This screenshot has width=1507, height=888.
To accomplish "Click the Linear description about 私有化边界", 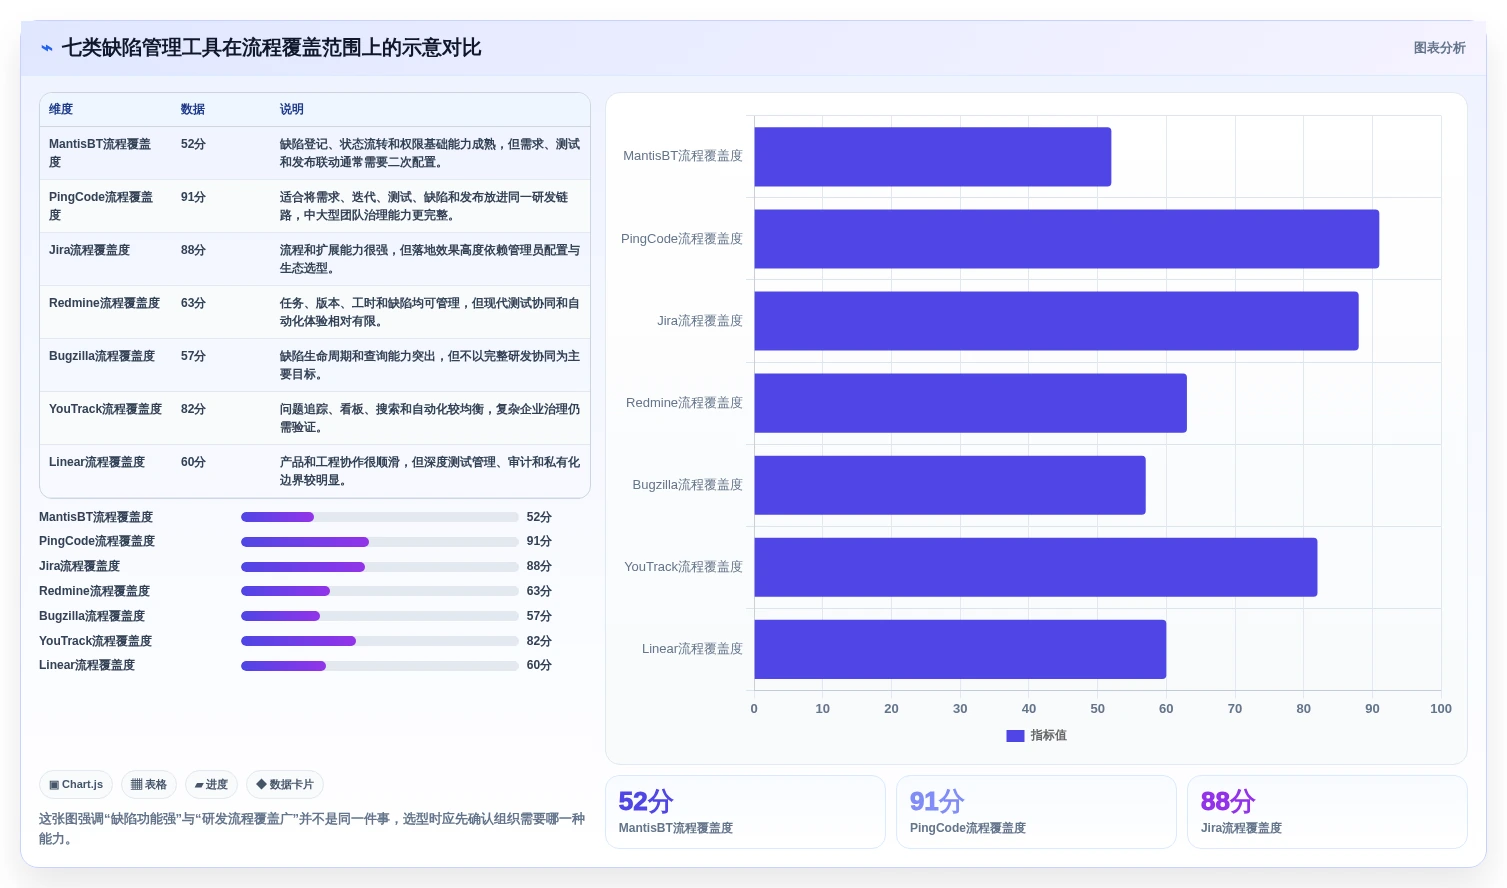I will point(430,471).
